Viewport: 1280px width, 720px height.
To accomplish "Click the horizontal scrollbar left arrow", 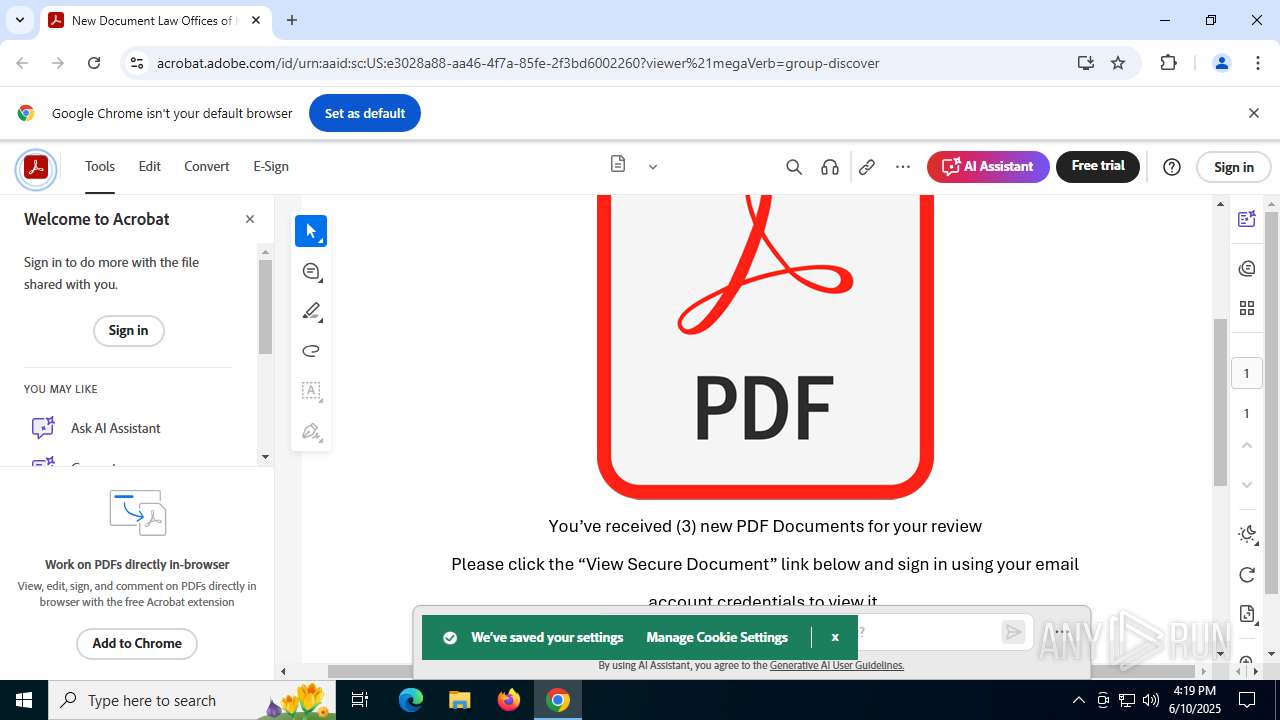I will (x=283, y=671).
